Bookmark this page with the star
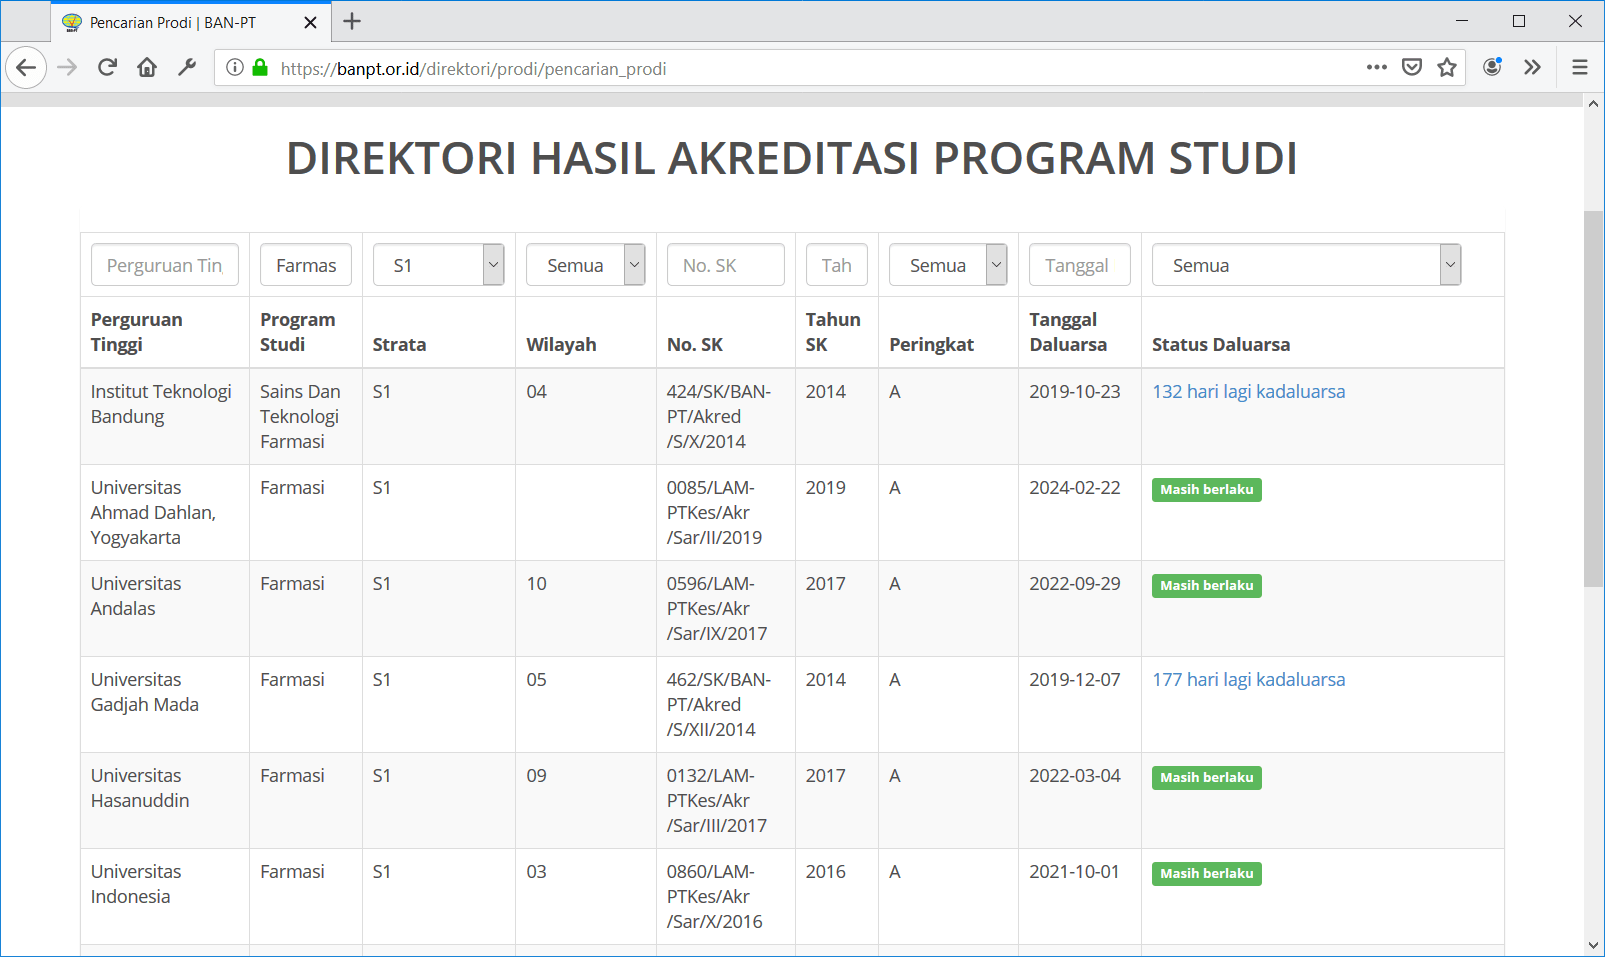This screenshot has height=957, width=1605. [x=1447, y=68]
